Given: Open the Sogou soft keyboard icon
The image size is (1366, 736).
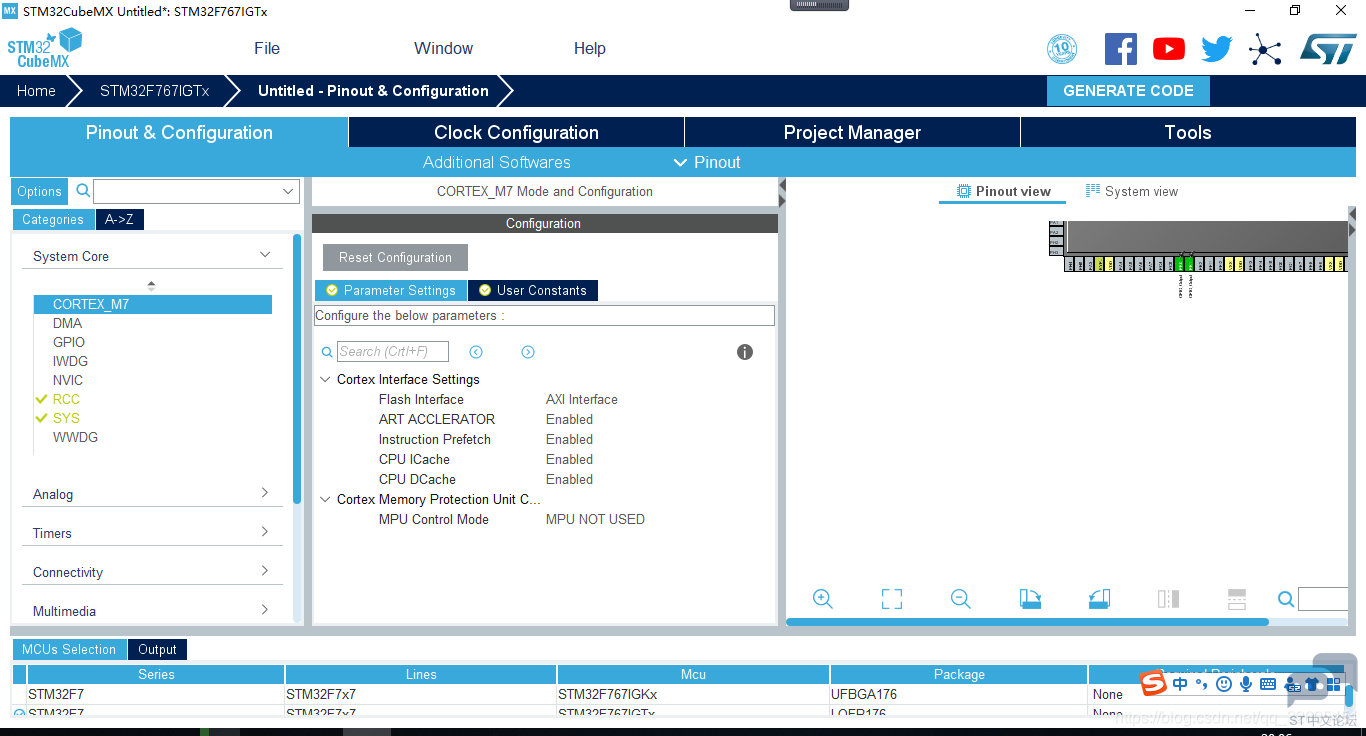Looking at the screenshot, I should click(1268, 684).
